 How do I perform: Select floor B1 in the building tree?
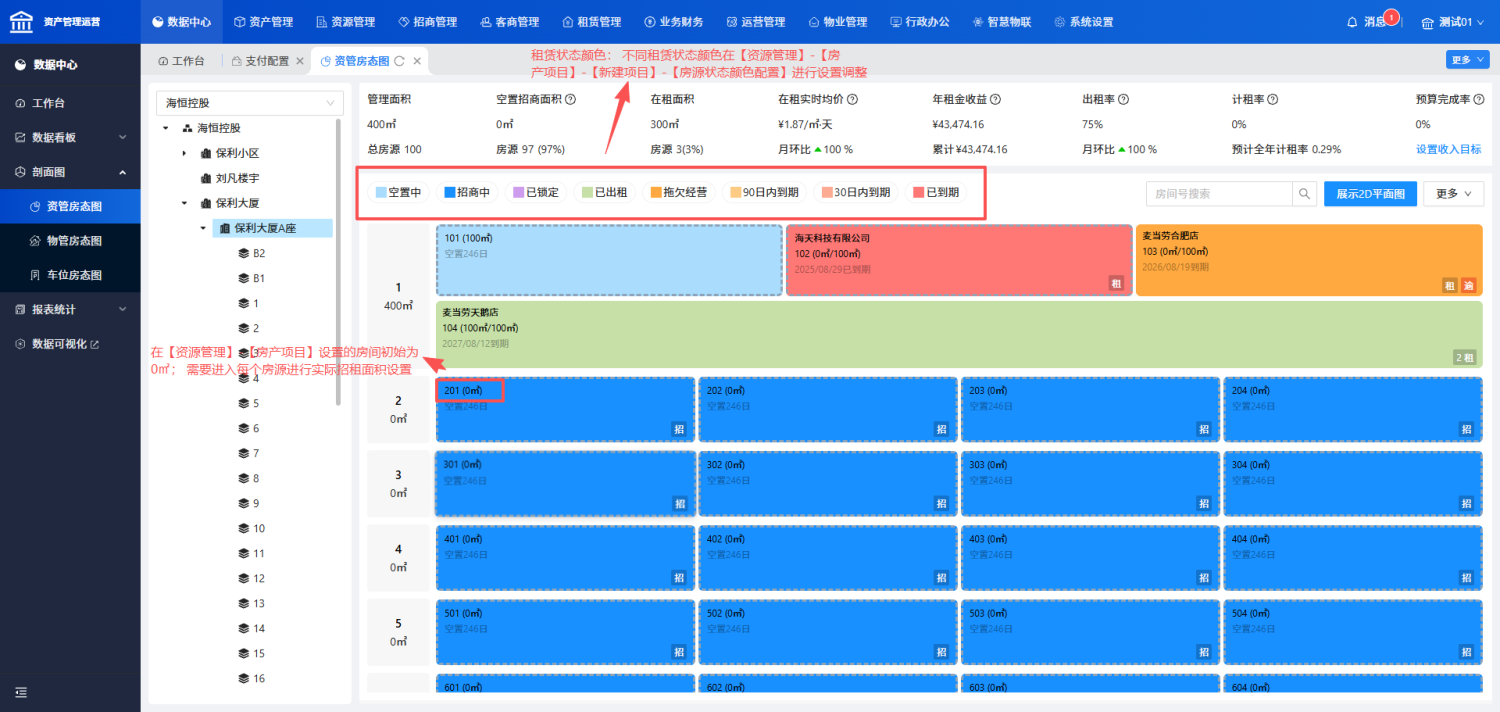259,278
